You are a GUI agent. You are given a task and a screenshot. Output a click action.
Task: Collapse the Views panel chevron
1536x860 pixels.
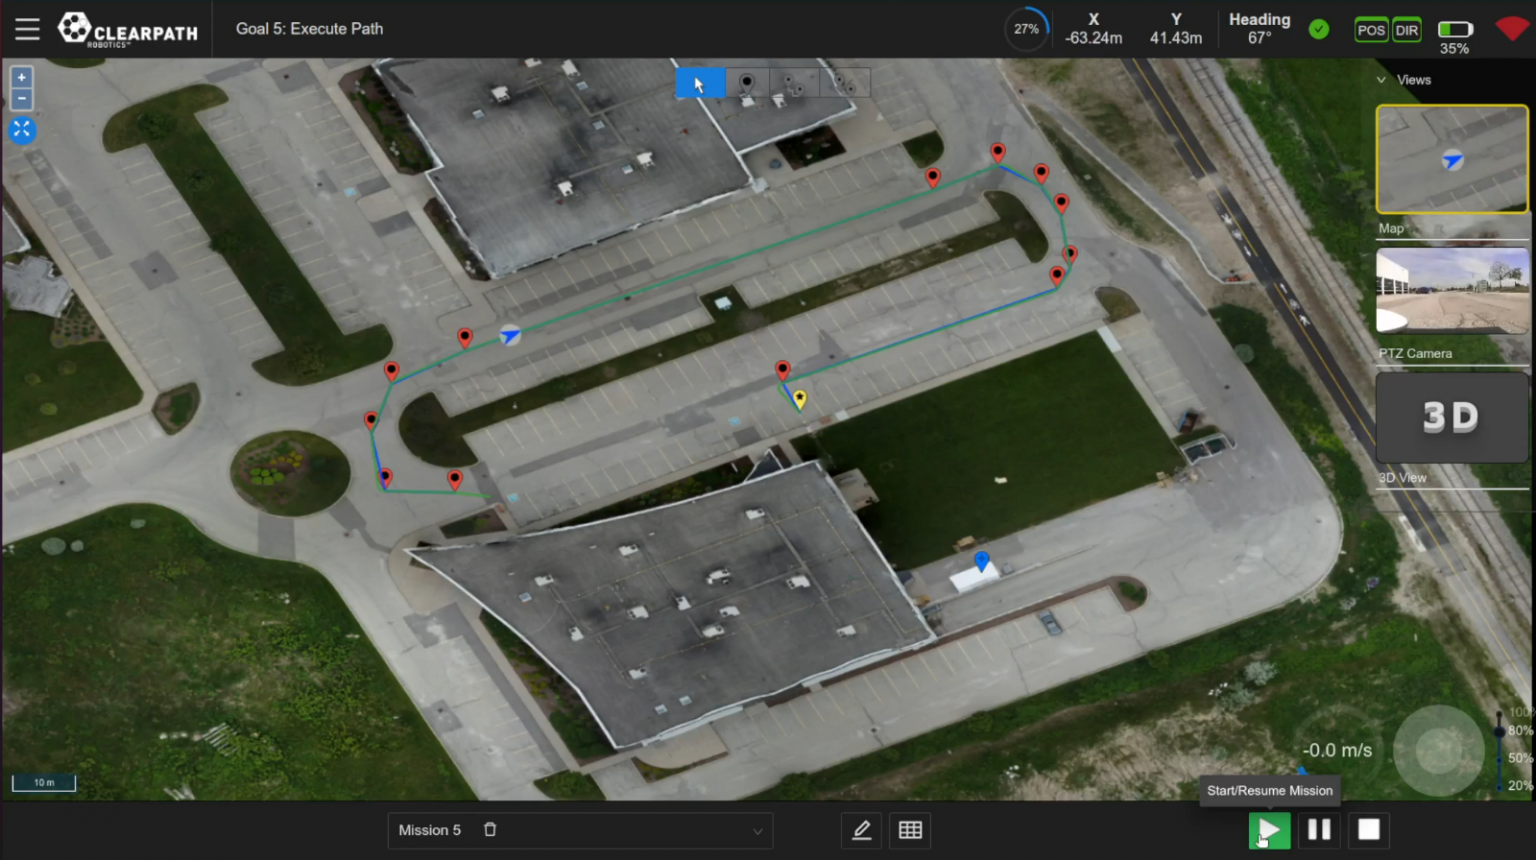click(x=1381, y=80)
